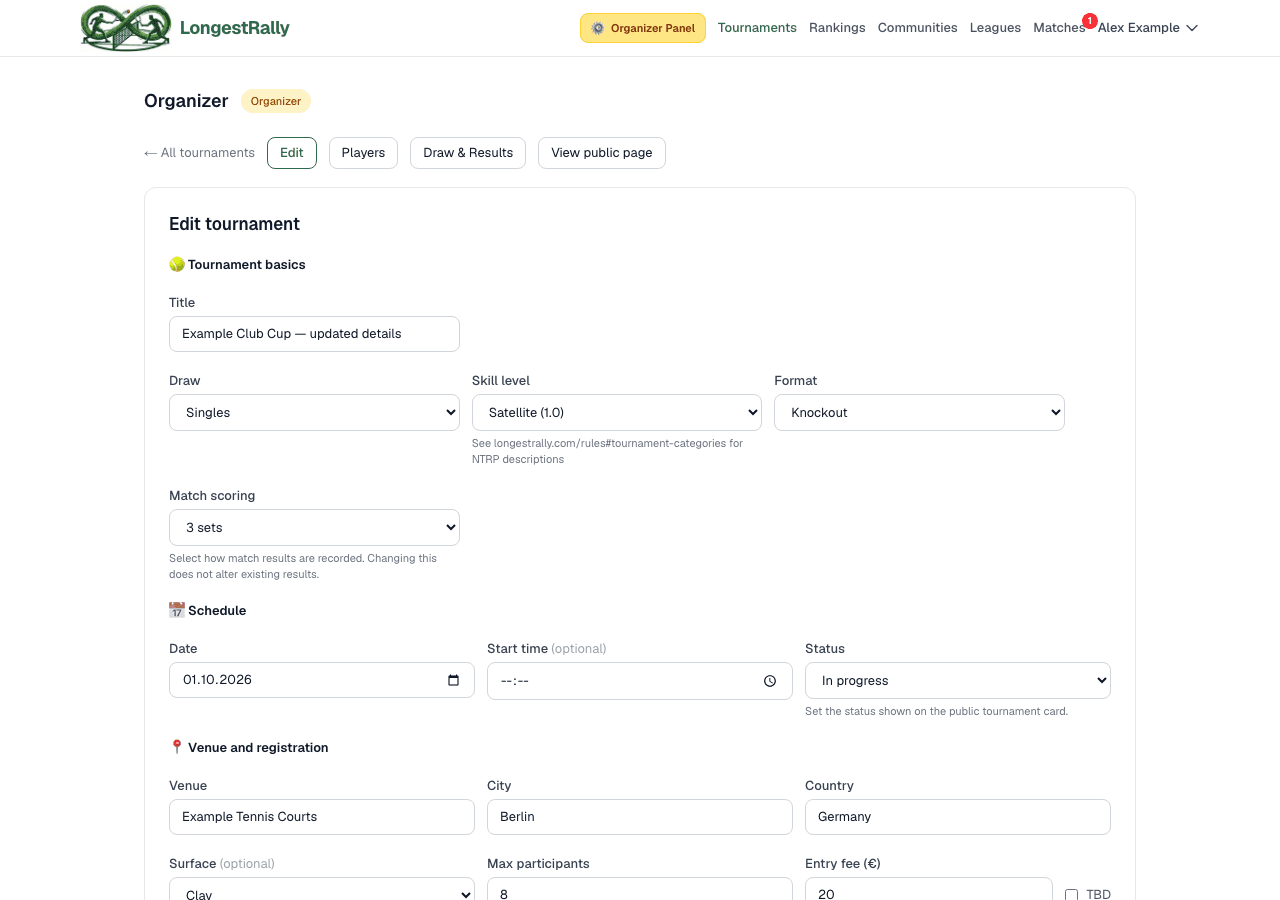
Task: Open the start time clock icon
Action: [770, 681]
